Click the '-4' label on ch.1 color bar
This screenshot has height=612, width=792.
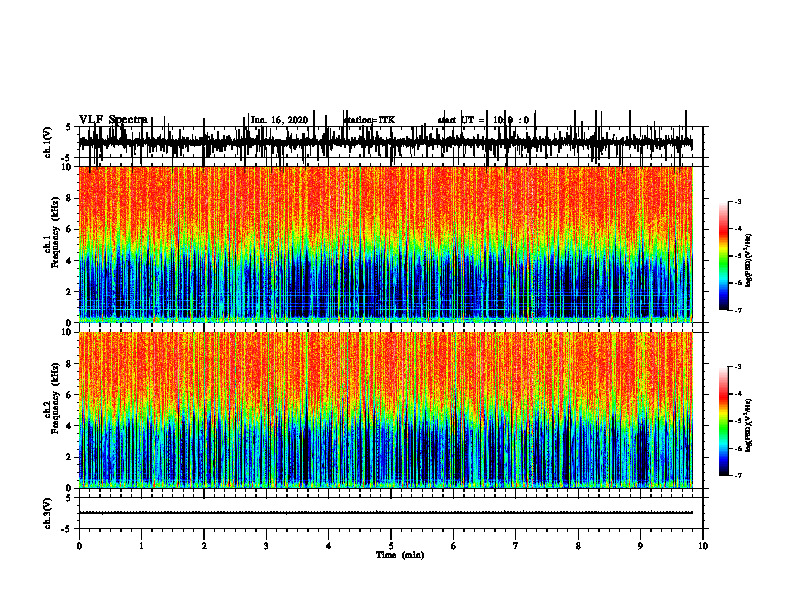click(737, 229)
